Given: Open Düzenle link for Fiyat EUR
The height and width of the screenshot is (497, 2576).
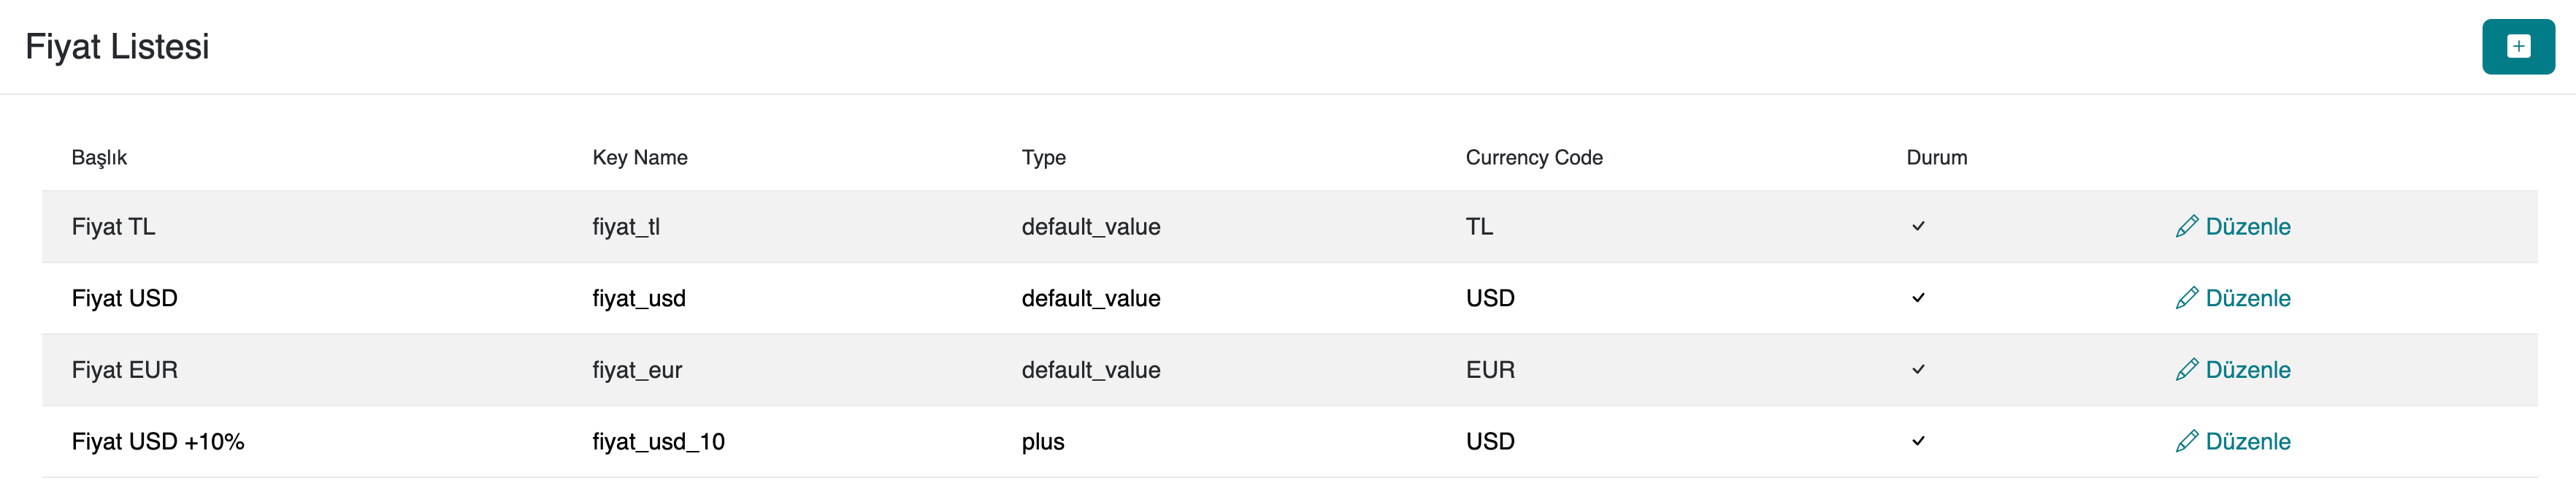Looking at the screenshot, I should click(x=2247, y=370).
